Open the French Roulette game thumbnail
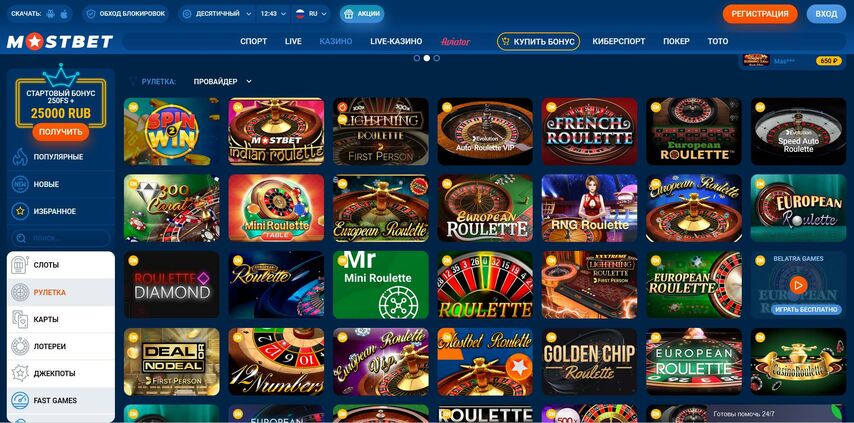 (x=589, y=131)
